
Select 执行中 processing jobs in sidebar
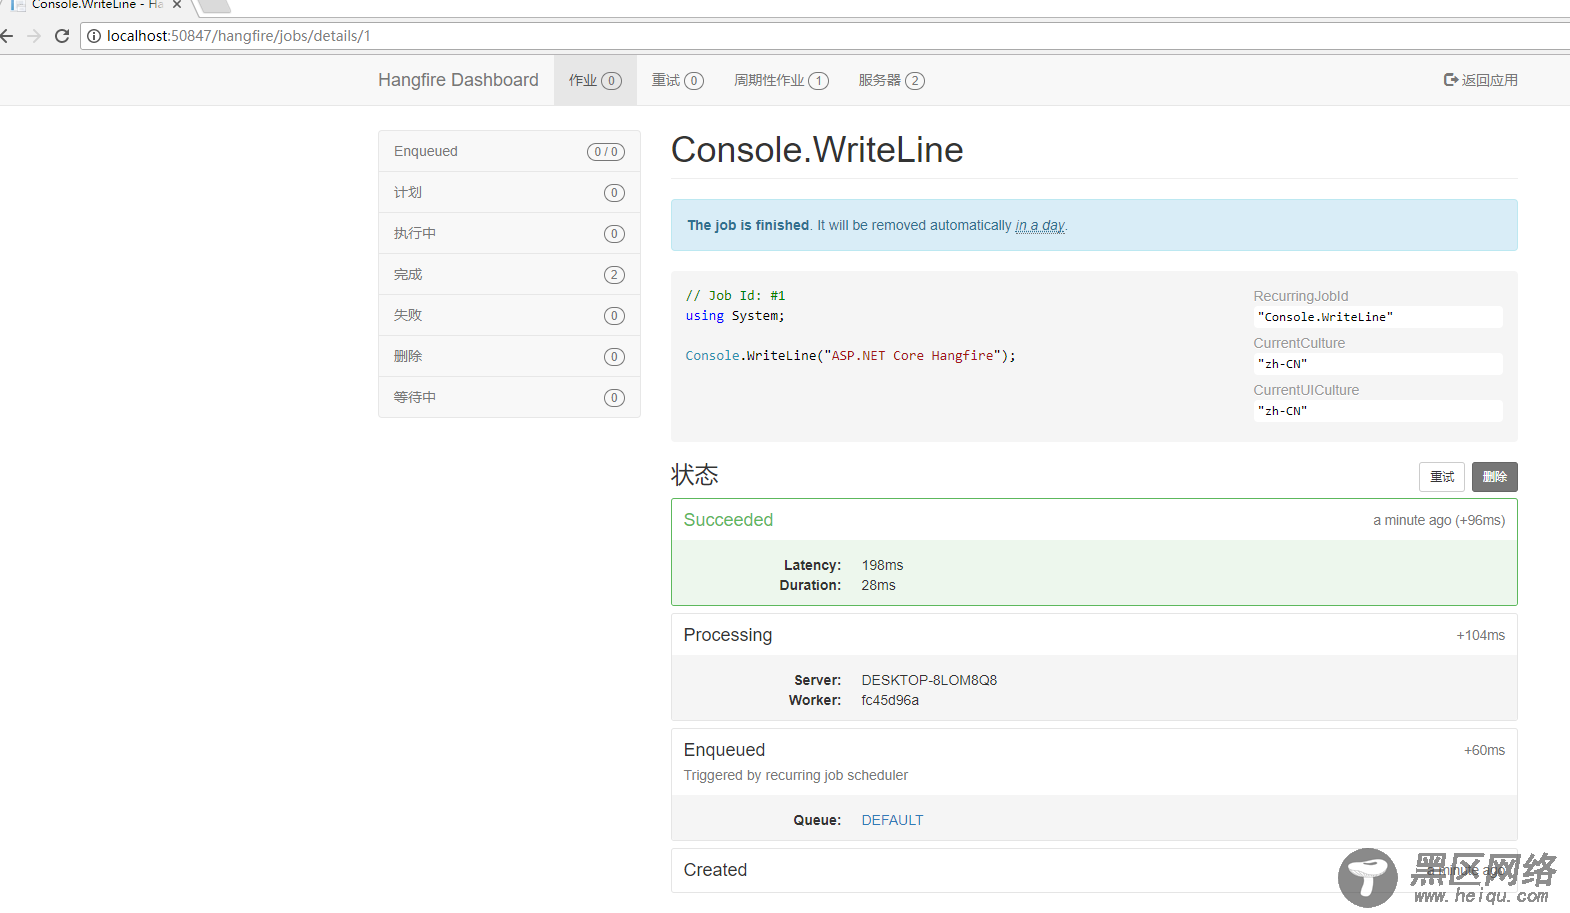click(x=509, y=233)
